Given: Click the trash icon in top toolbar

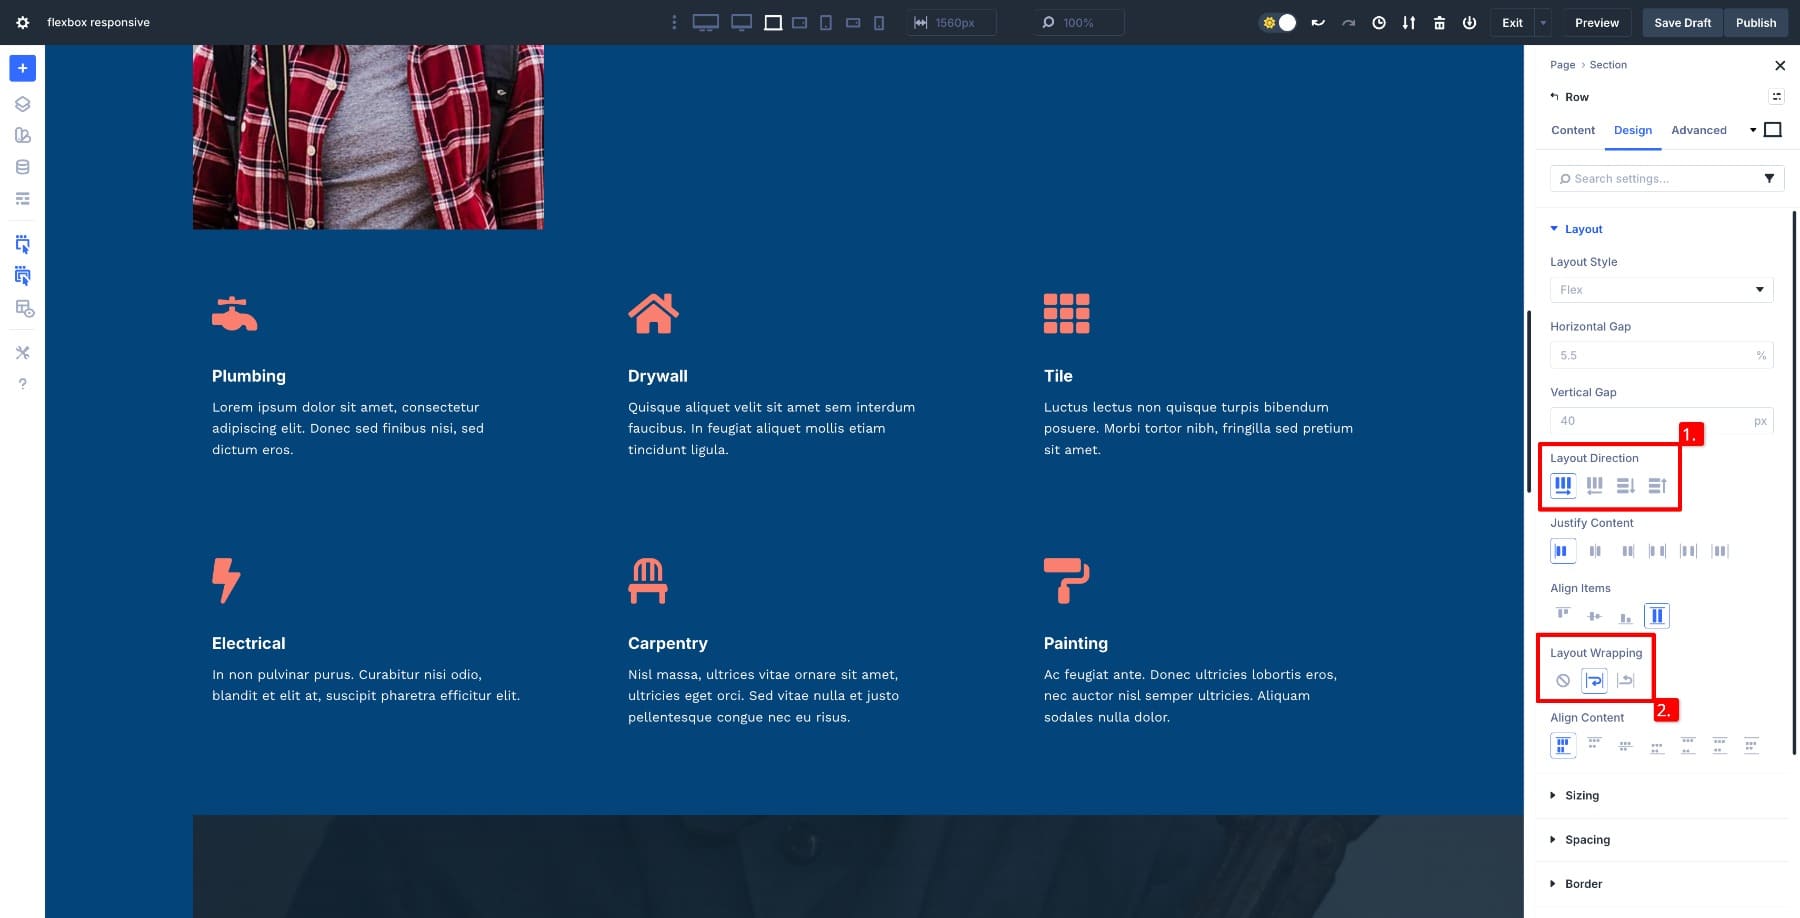Looking at the screenshot, I should point(1439,22).
